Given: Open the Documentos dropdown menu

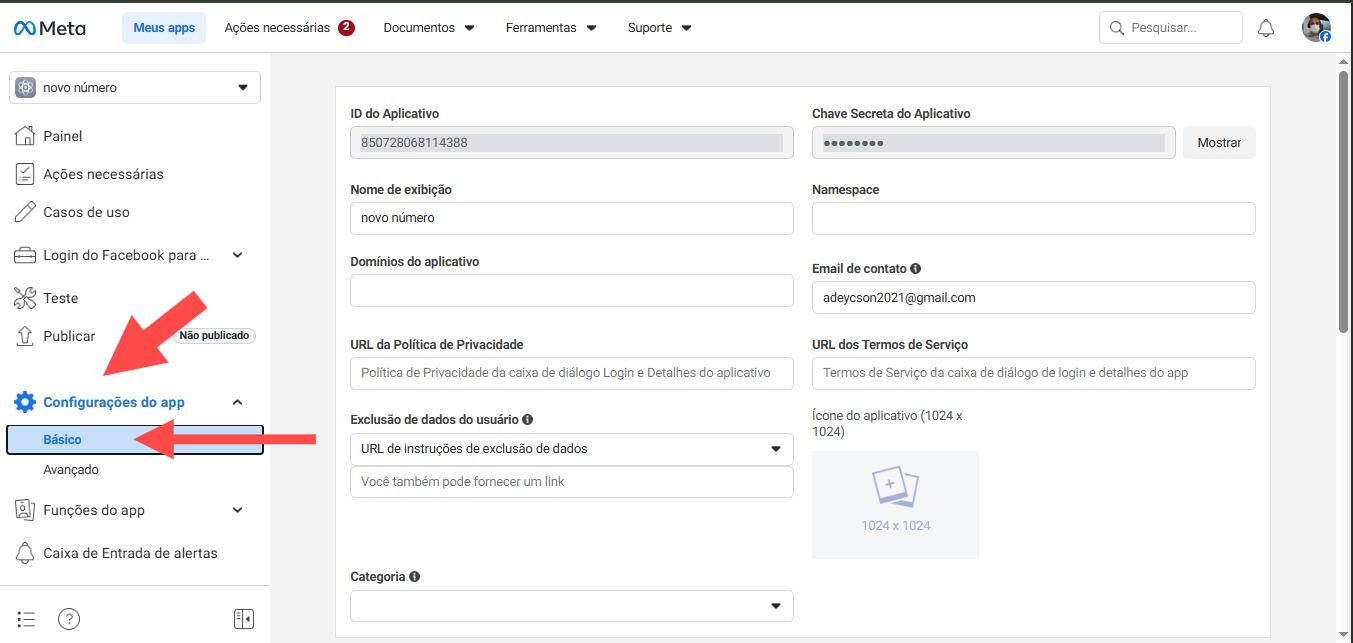Looking at the screenshot, I should click(429, 28).
